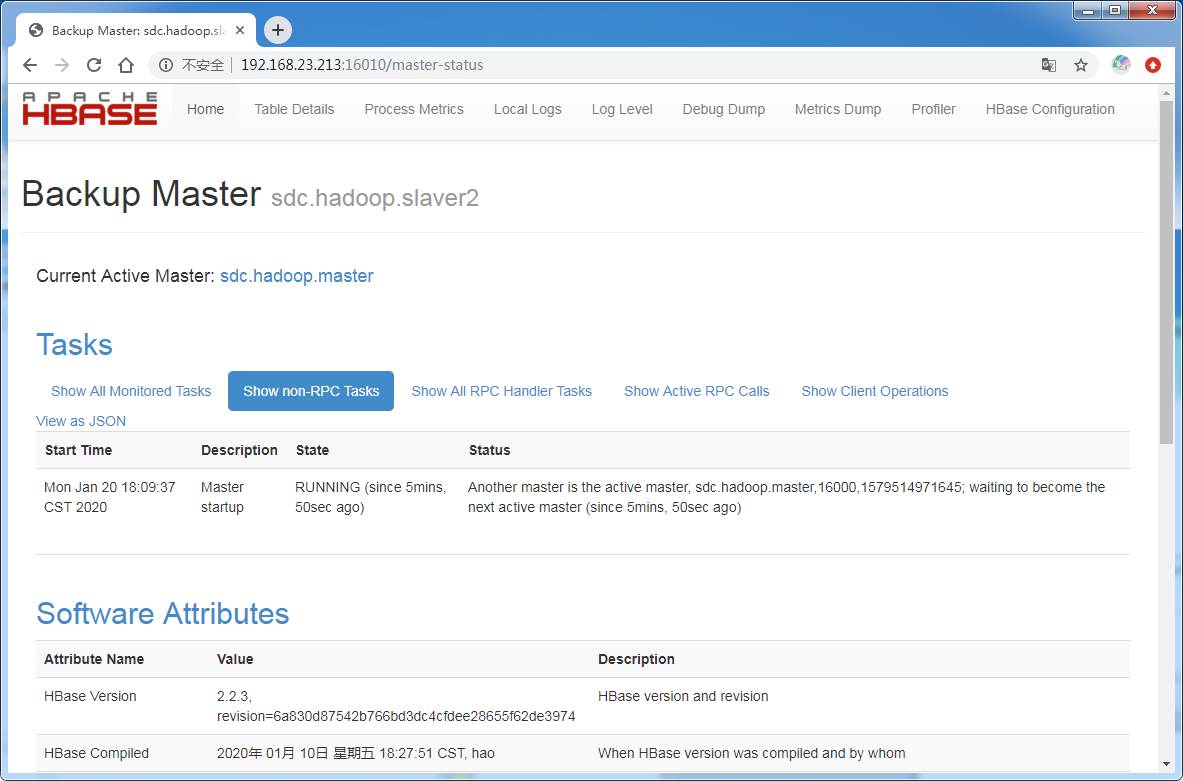Select the Attribute Name column header
Image resolution: width=1183 pixels, height=781 pixels.
94,660
